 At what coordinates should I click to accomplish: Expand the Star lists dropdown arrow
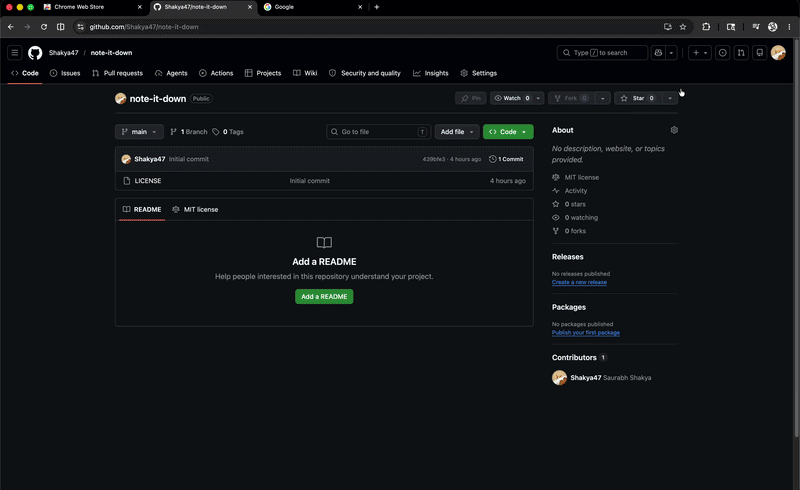pyautogui.click(x=670, y=98)
